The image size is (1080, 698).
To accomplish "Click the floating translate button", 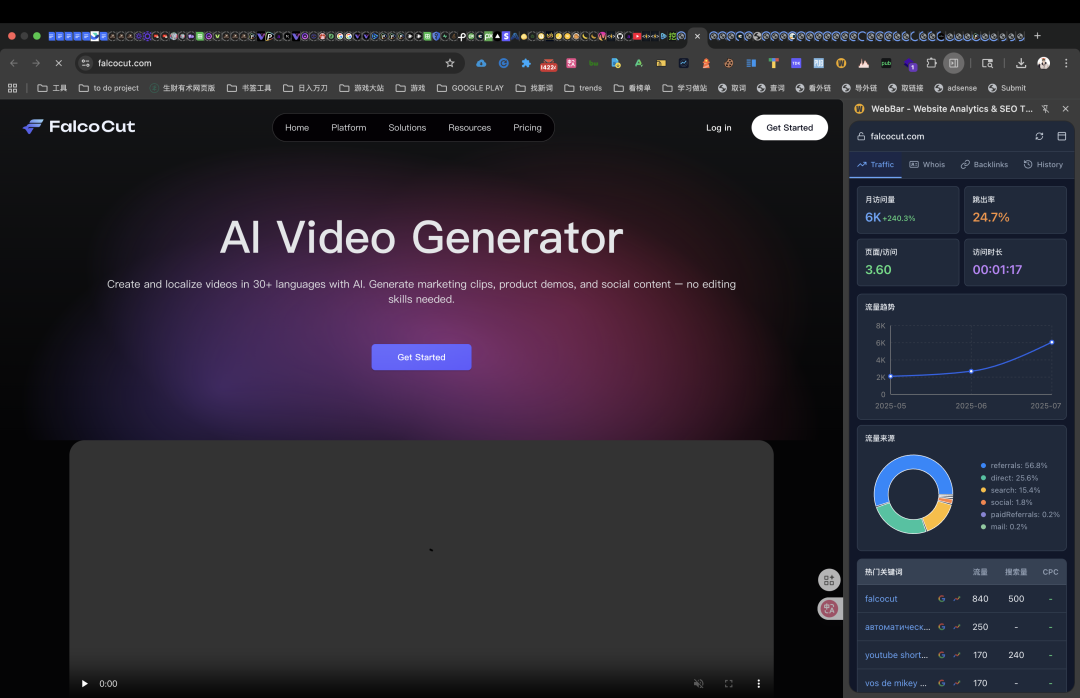I will pos(829,608).
